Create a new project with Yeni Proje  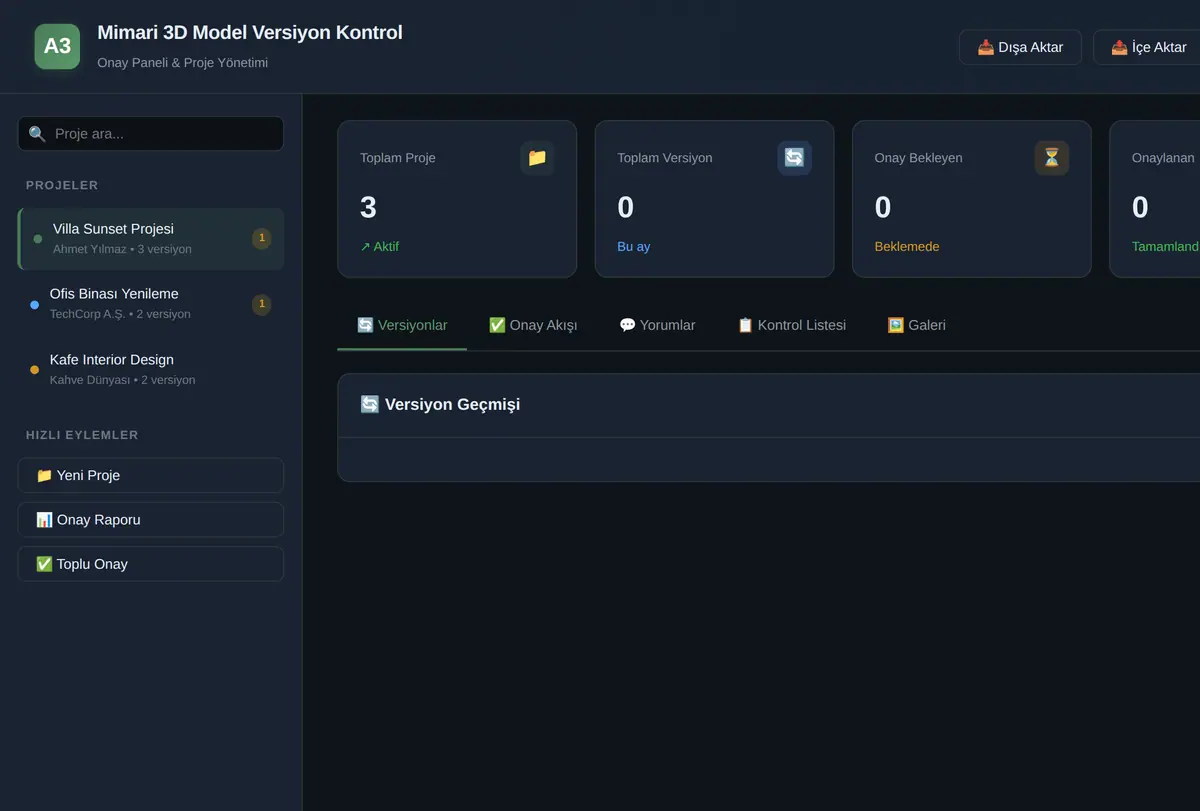[x=151, y=475]
